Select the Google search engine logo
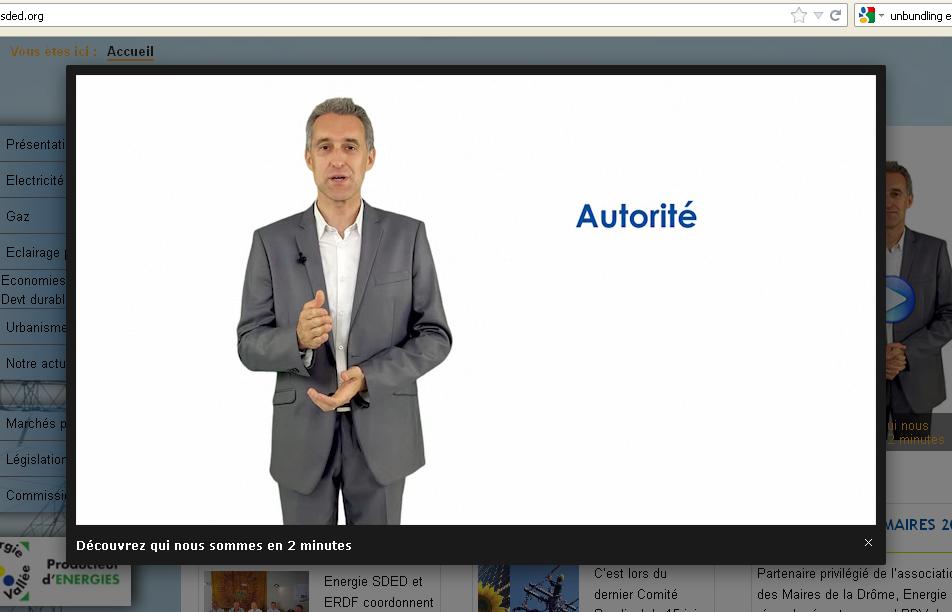Screen dimensions: 952x612 (x=864, y=15)
